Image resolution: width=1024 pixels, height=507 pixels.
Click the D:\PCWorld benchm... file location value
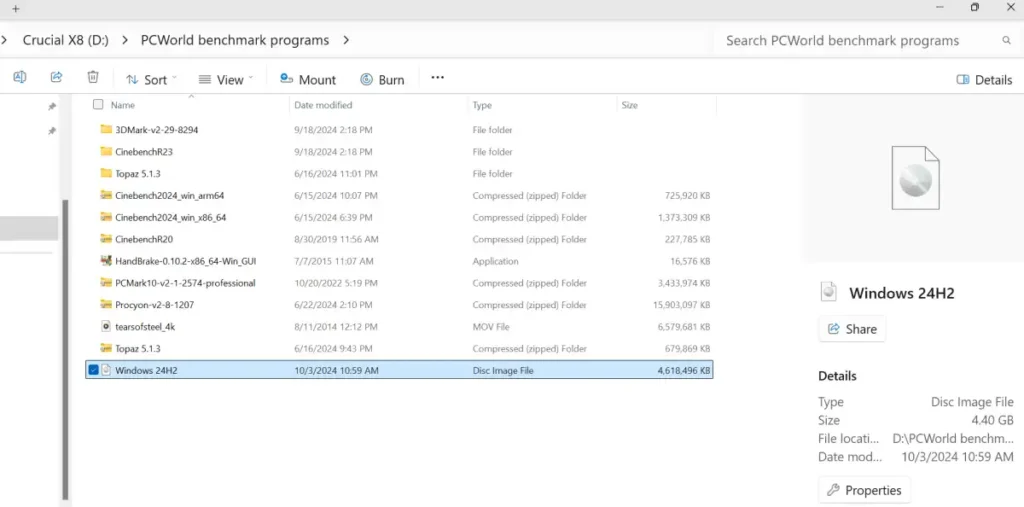coord(953,438)
